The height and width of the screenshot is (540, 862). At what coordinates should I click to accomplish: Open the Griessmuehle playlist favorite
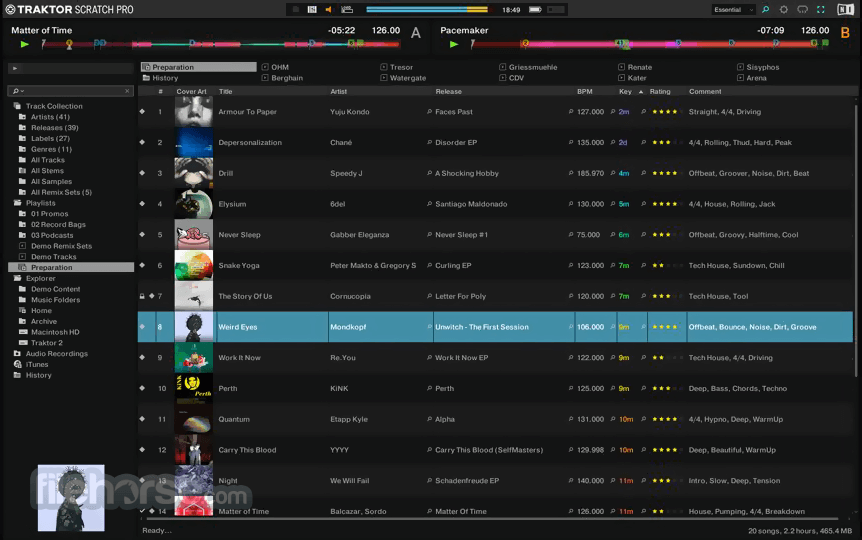click(528, 67)
